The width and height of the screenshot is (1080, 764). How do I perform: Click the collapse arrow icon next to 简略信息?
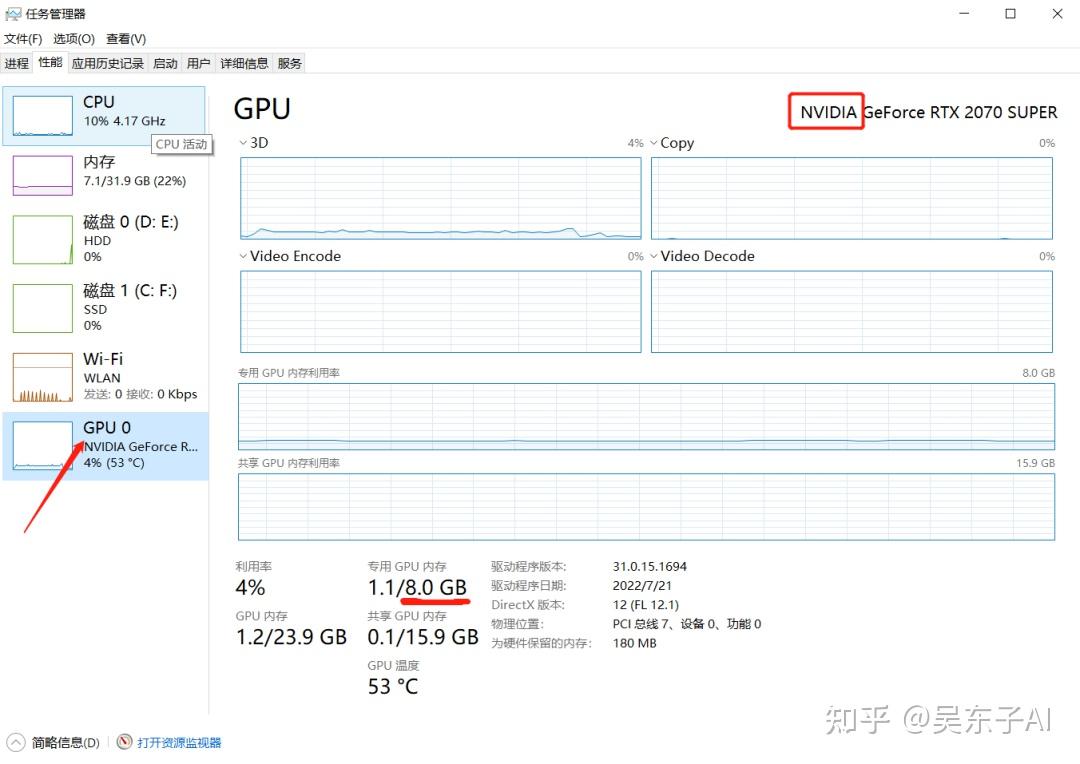[16, 743]
